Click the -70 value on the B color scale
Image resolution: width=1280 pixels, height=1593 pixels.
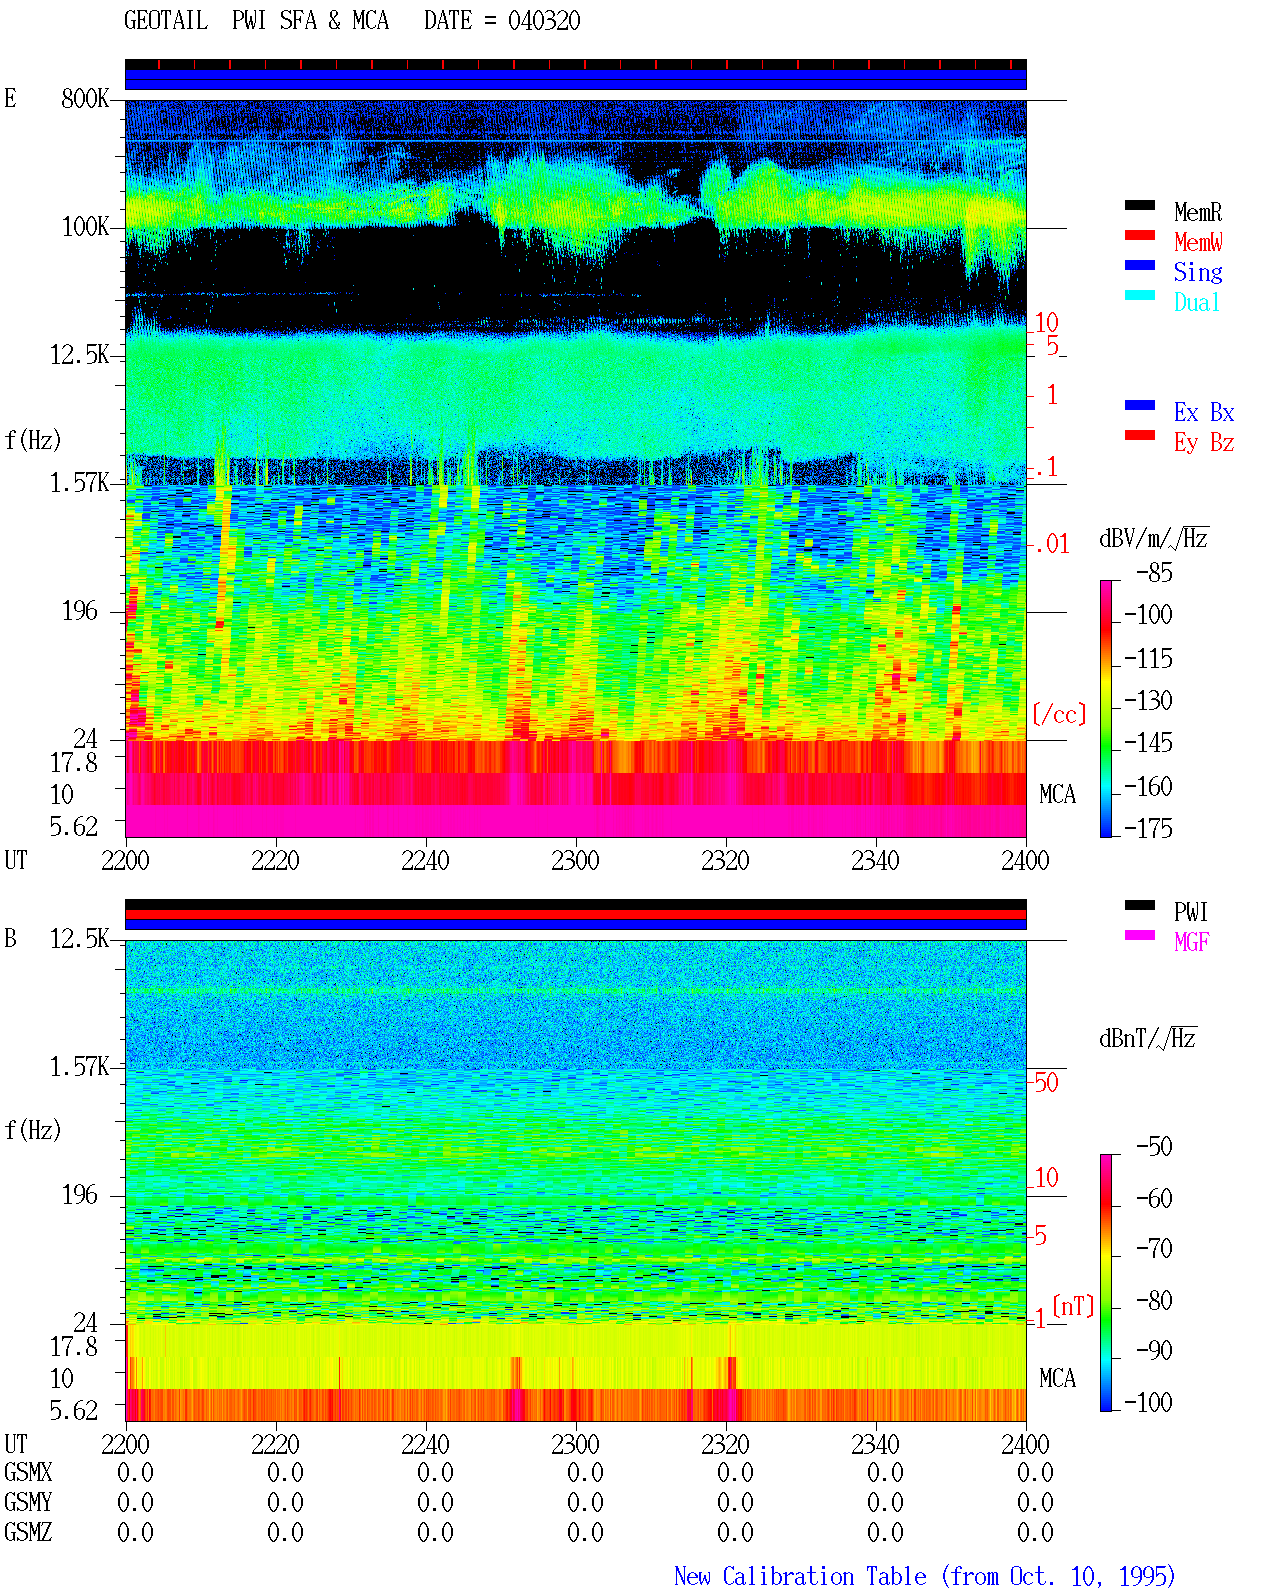coord(1155,1249)
